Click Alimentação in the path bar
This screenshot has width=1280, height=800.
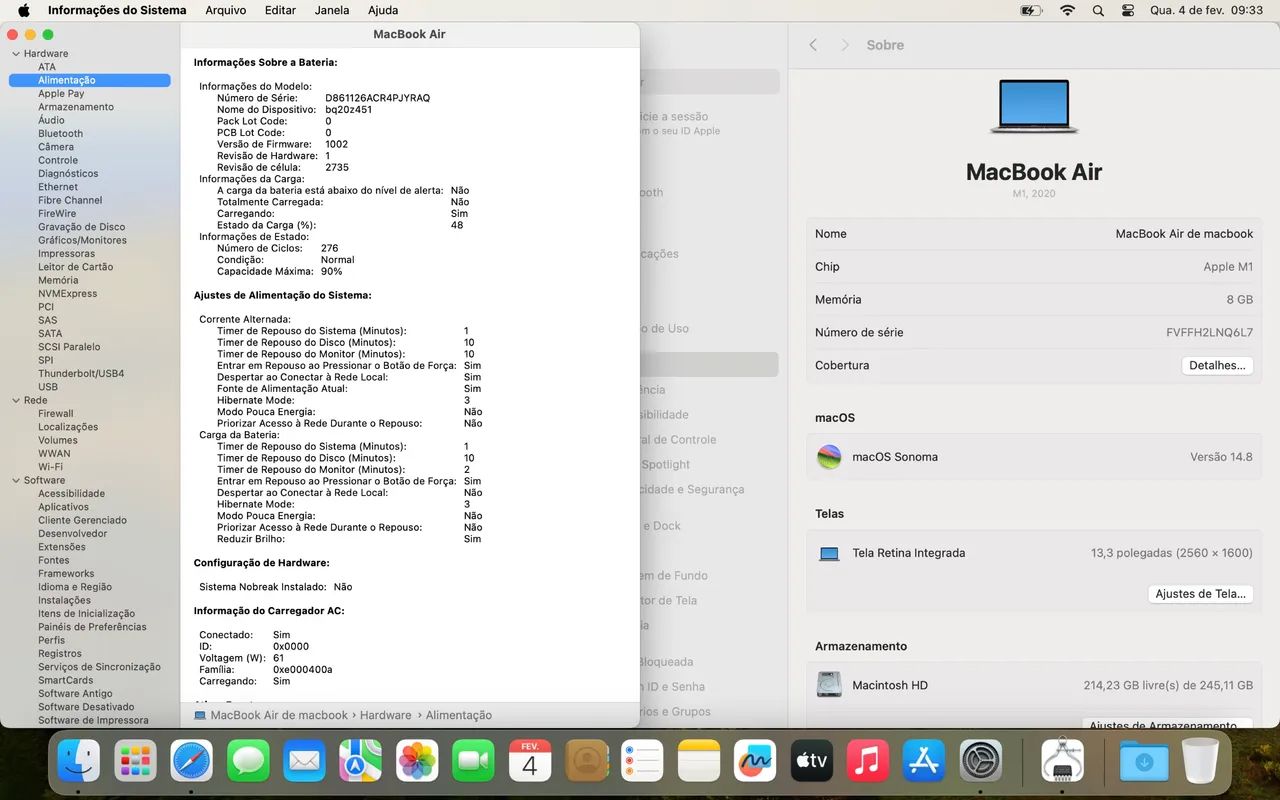459,715
